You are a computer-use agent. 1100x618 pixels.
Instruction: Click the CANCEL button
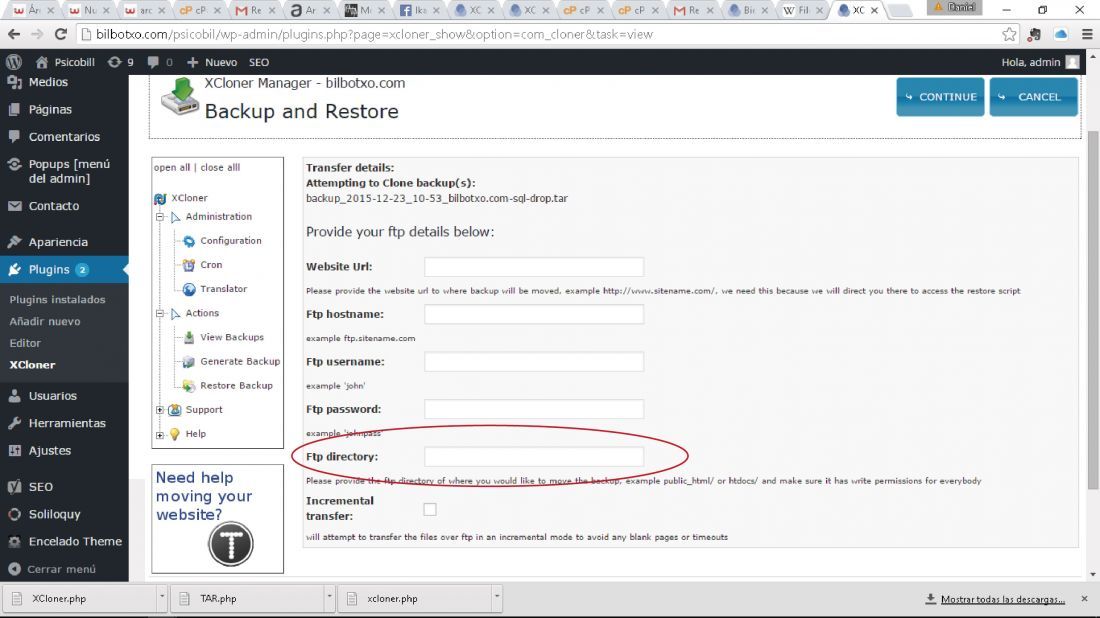point(1033,97)
